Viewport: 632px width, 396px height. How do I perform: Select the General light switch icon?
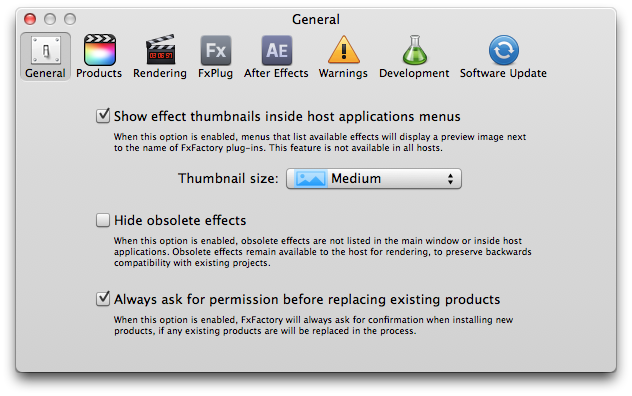[46, 50]
